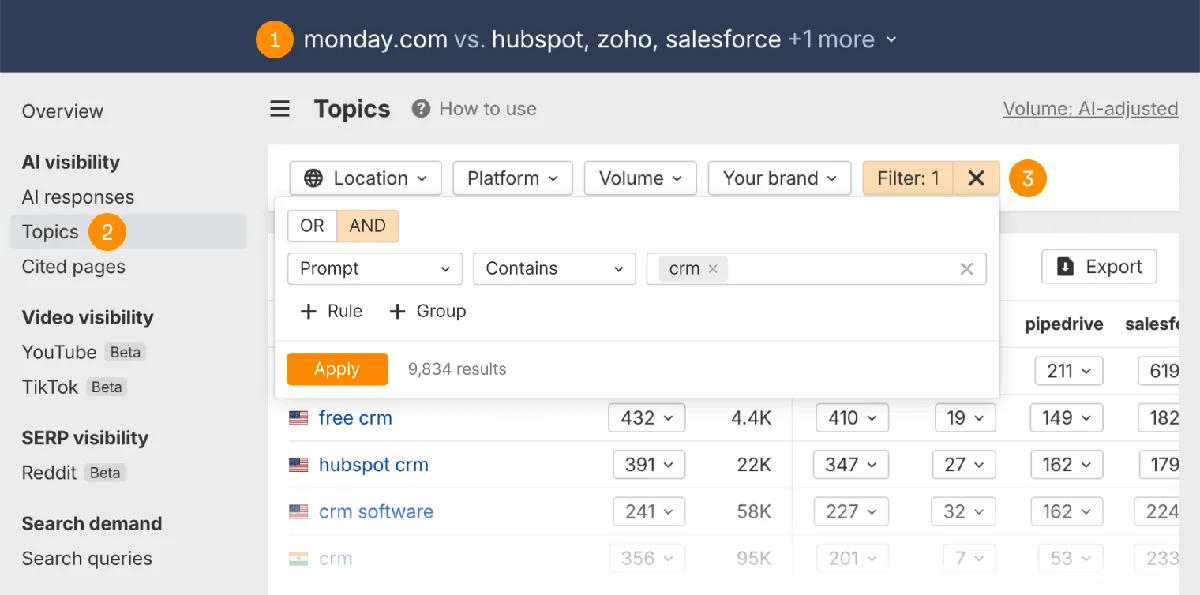
Task: Expand the 27 dropdown in hubspot crm row
Action: 964,465
